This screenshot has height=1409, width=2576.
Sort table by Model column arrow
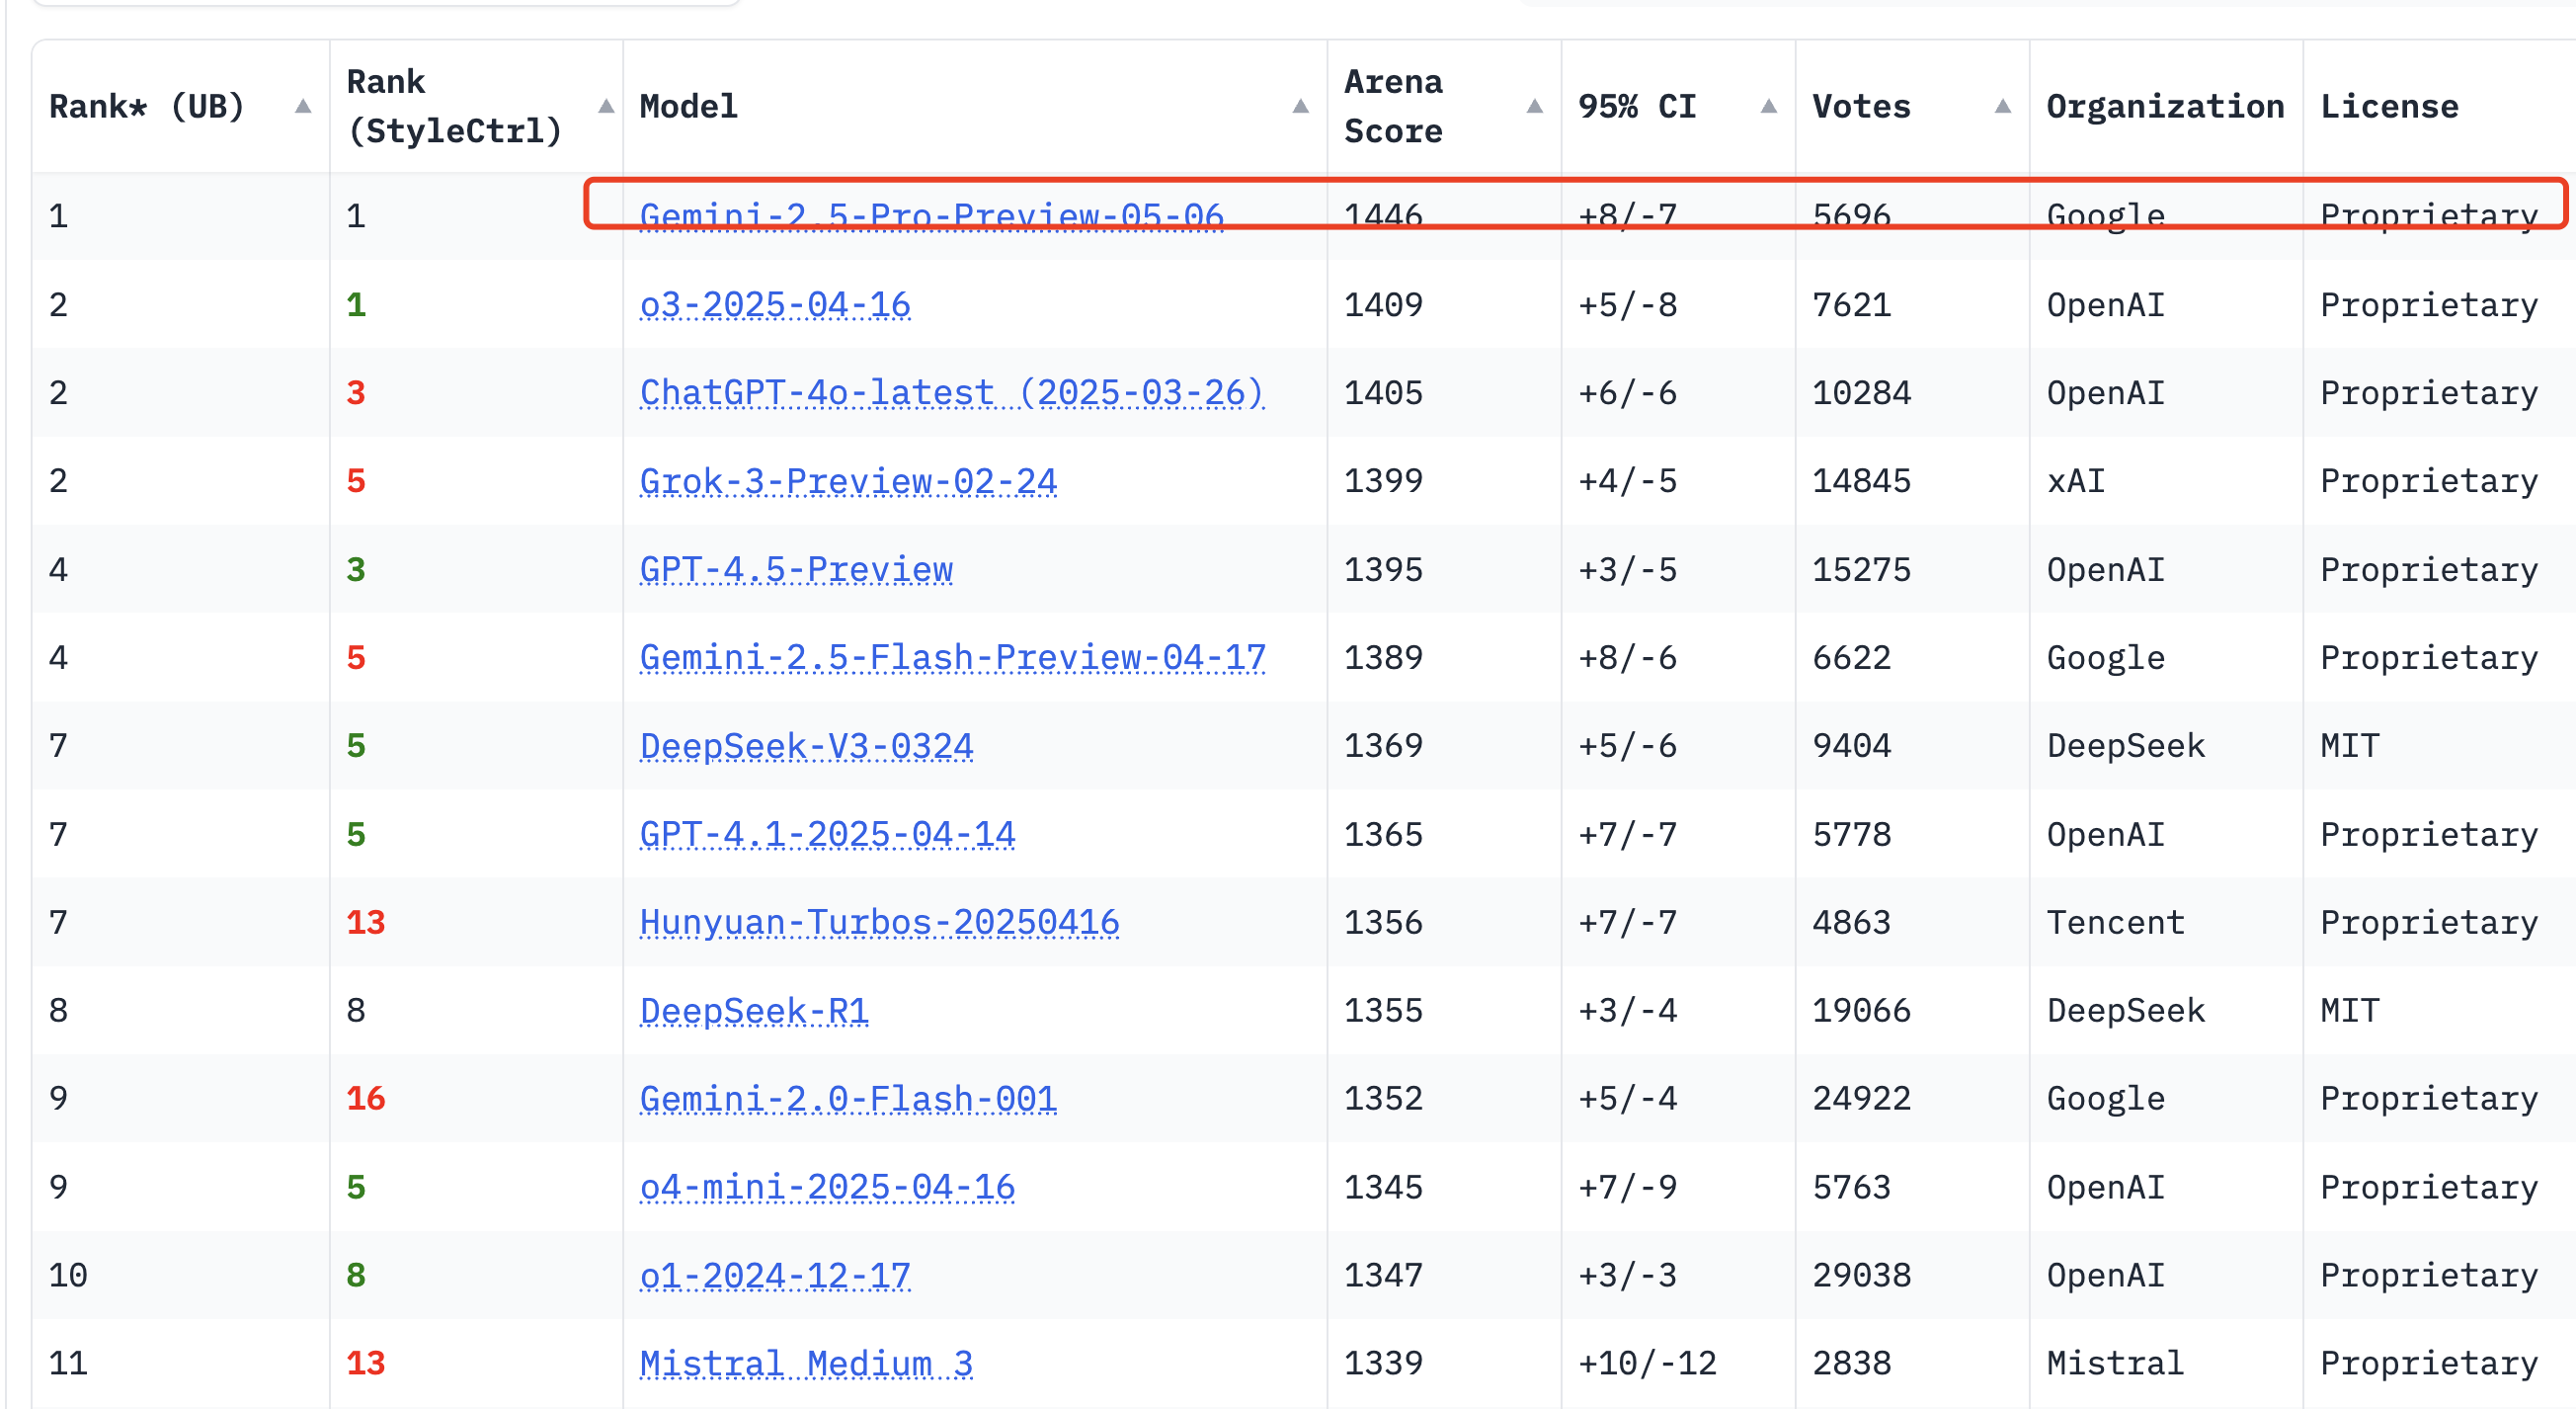1300,107
